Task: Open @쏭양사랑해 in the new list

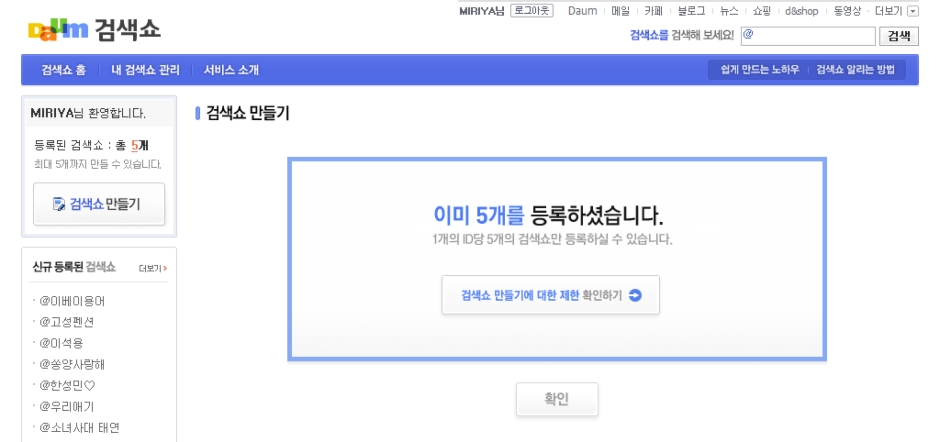Action: pyautogui.click(x=72, y=364)
